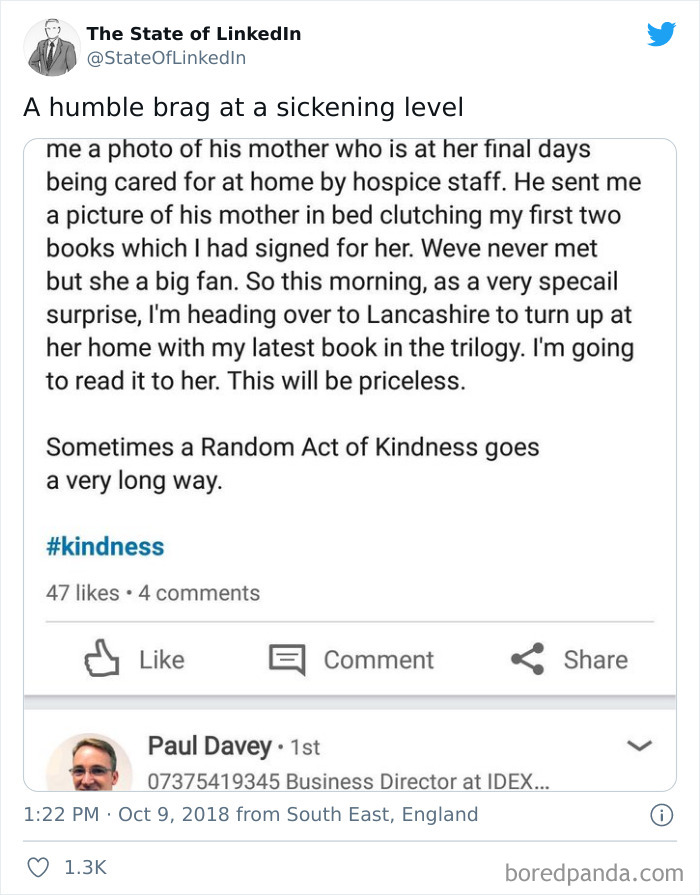The width and height of the screenshot is (700, 895).
Task: Click the Twitter bird icon
Action: point(662,33)
